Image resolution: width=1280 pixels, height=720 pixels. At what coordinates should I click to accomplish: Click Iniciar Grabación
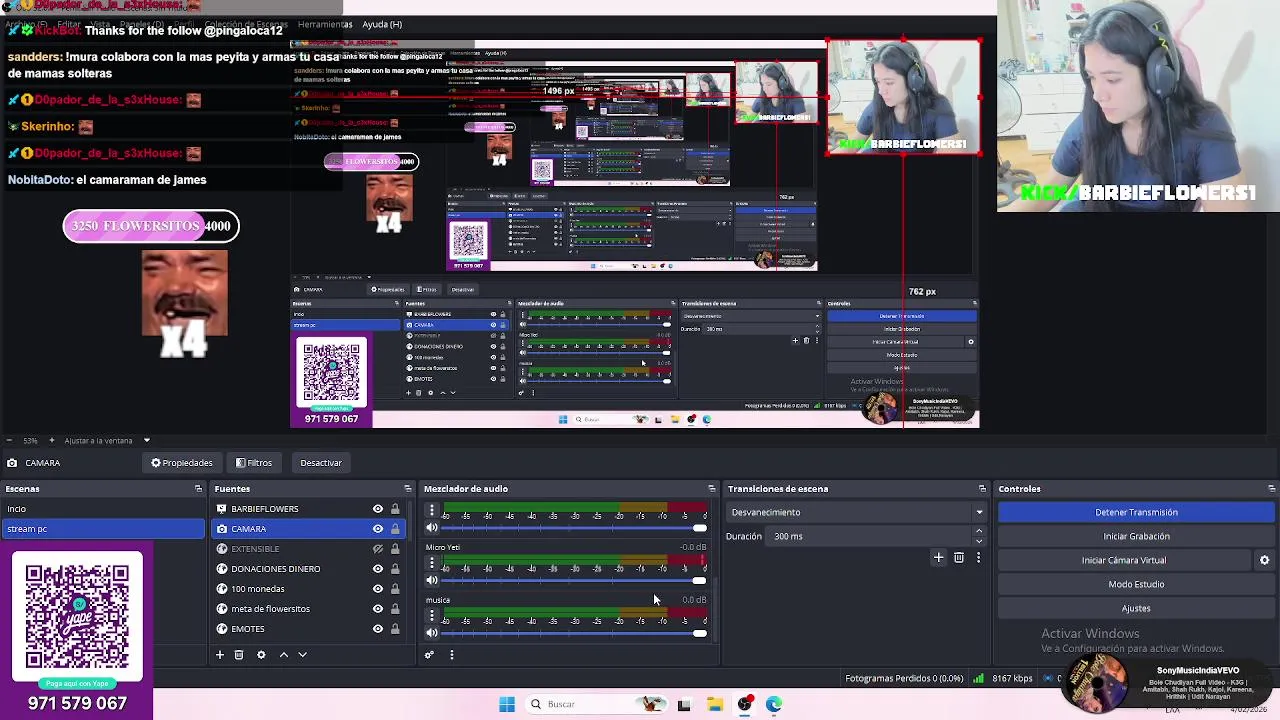click(1136, 536)
